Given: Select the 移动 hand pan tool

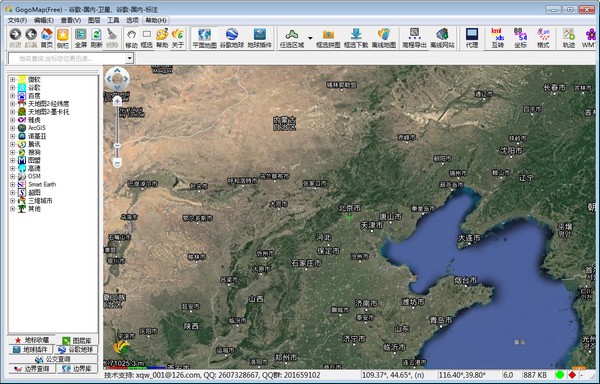Looking at the screenshot, I should pos(131,38).
